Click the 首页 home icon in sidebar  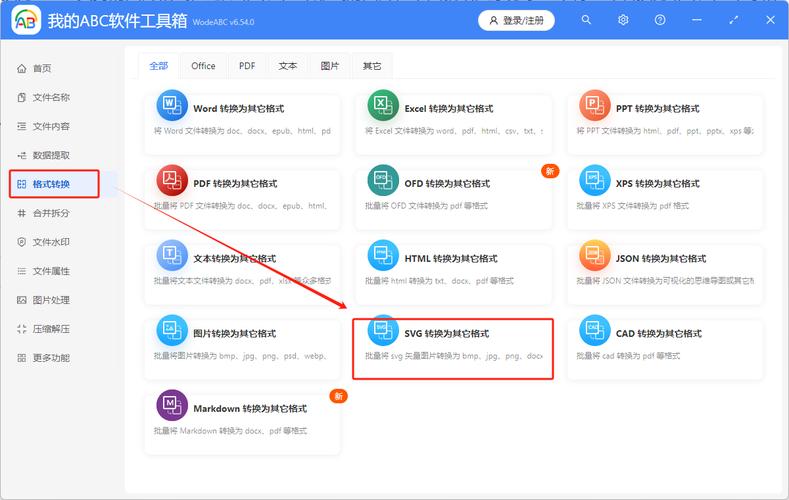(x=22, y=68)
